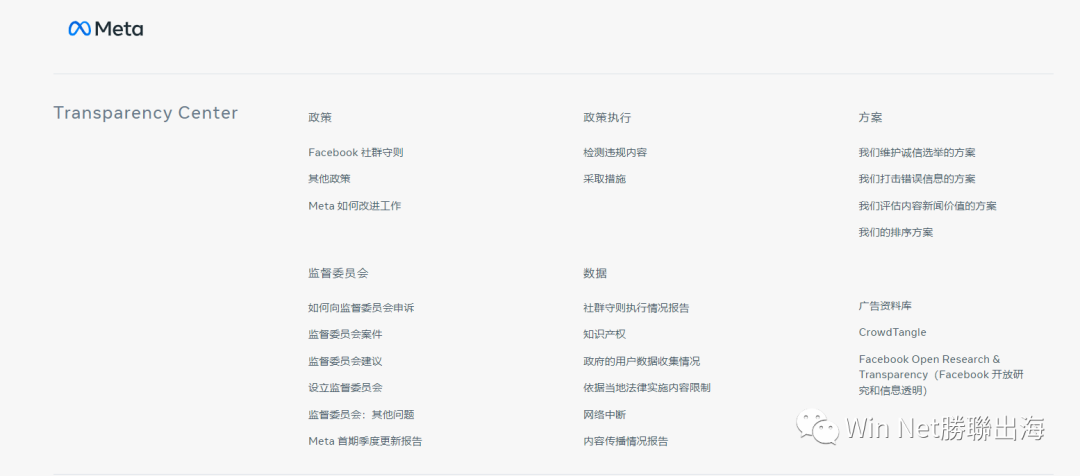Image resolution: width=1080 pixels, height=476 pixels.
Task: Open CrowdTangle link
Action: point(893,333)
